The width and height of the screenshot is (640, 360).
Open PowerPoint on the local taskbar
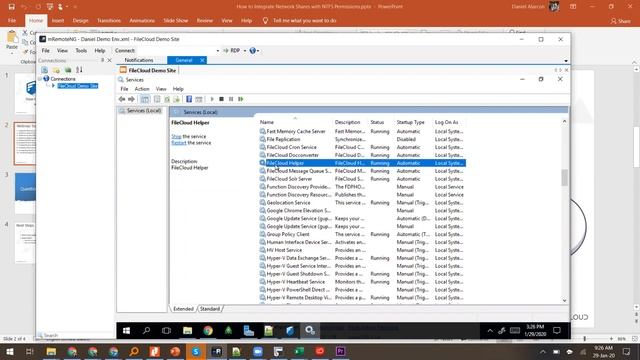coord(175,351)
